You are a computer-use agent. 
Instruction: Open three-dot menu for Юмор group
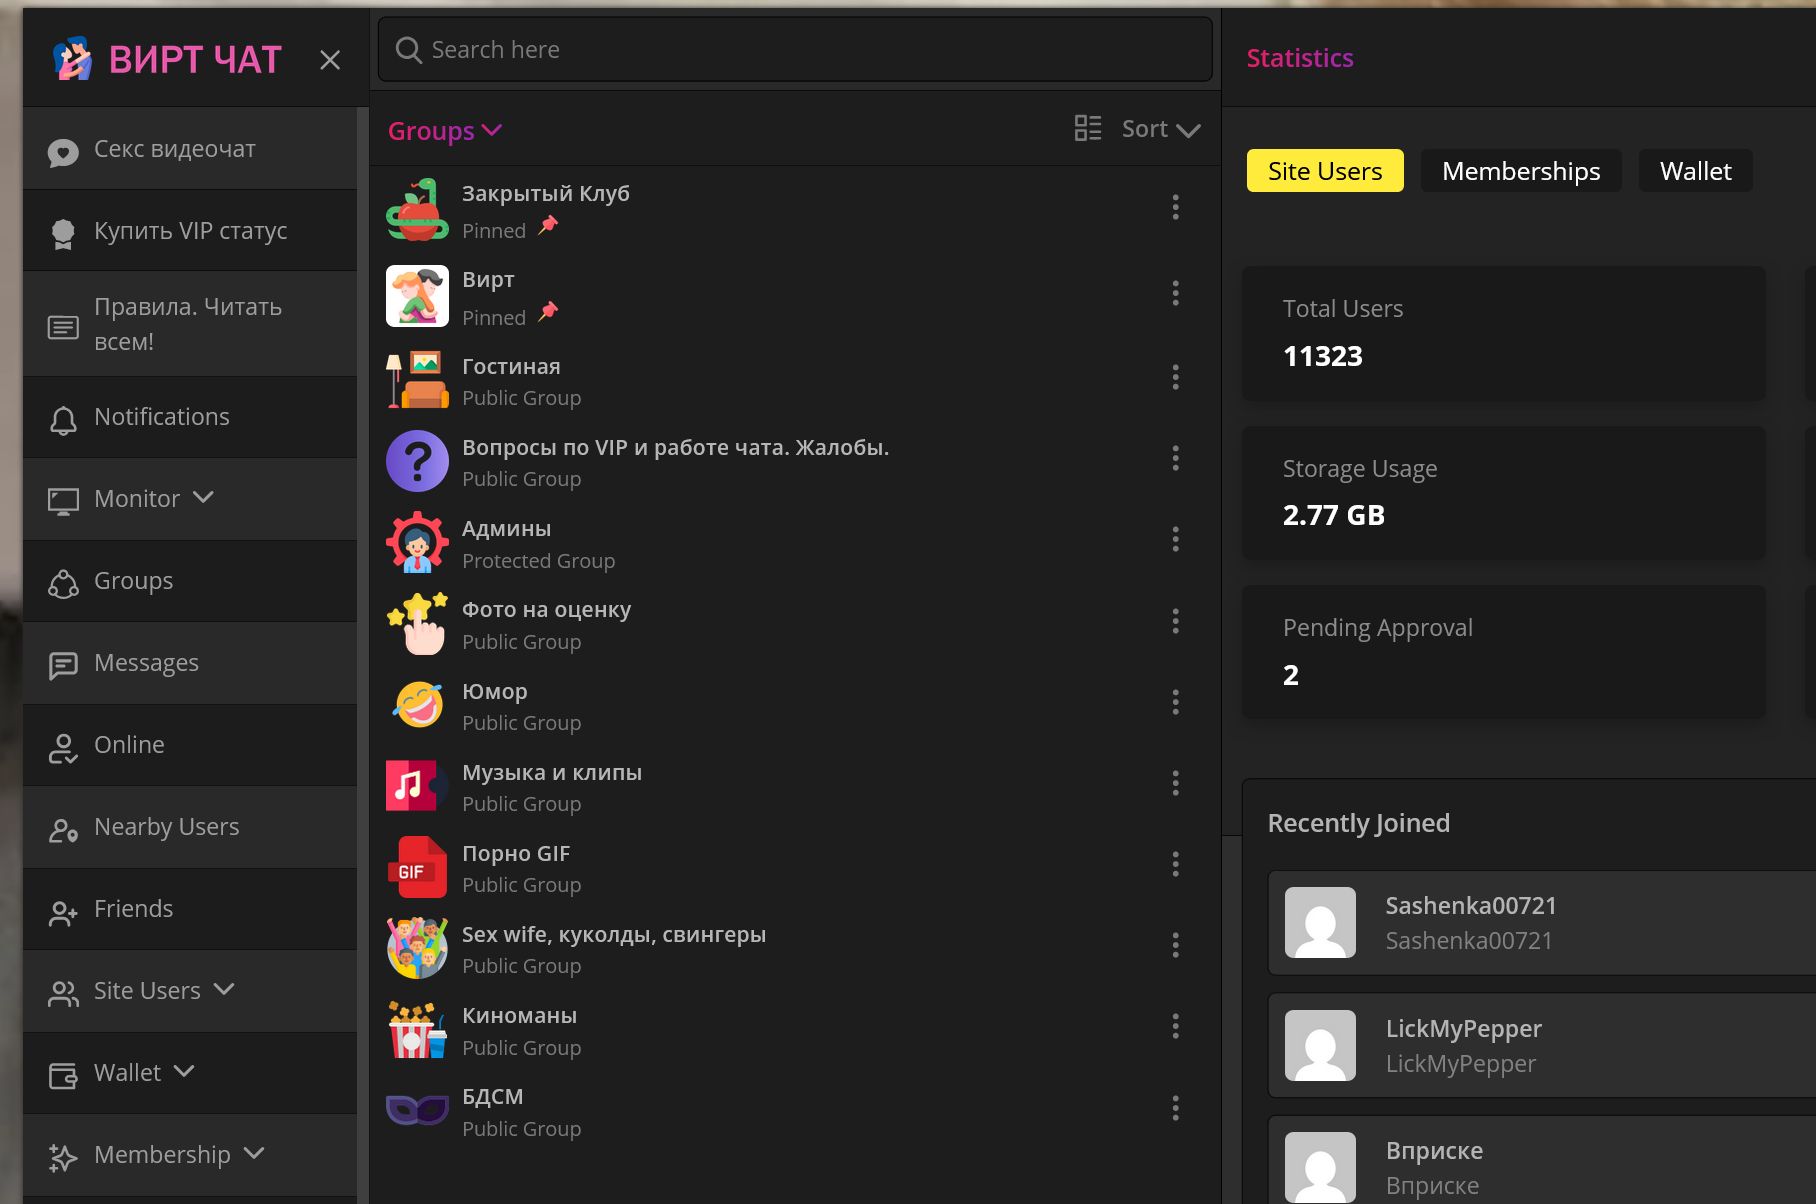(x=1175, y=702)
